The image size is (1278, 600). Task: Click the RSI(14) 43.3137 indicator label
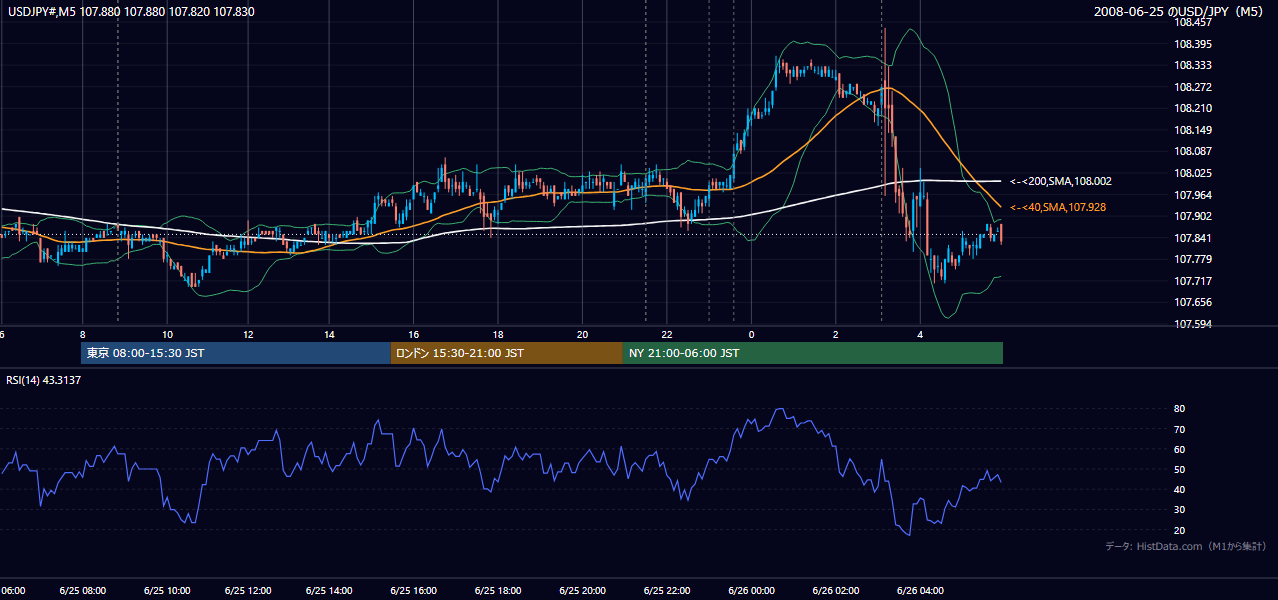44,381
